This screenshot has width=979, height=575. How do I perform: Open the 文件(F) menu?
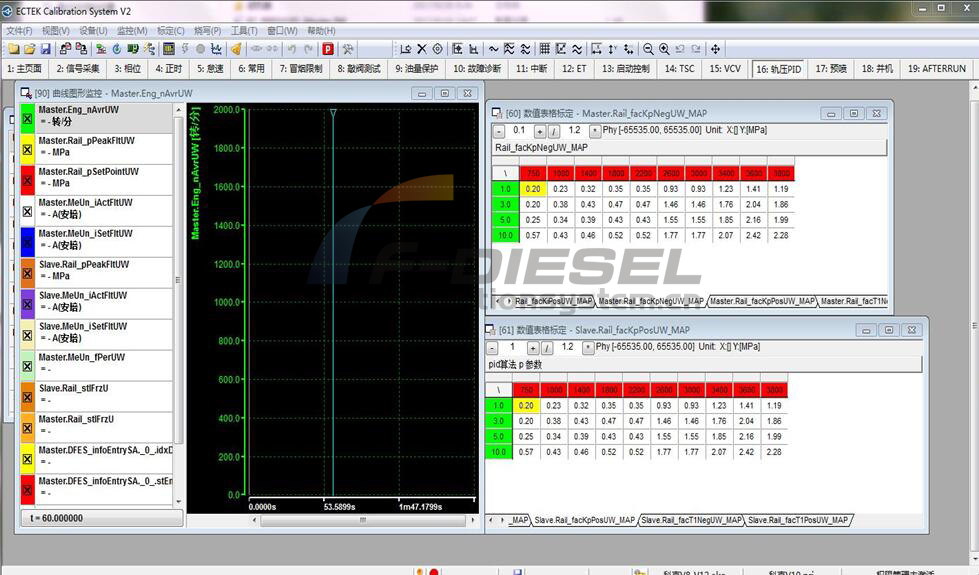click(x=19, y=31)
